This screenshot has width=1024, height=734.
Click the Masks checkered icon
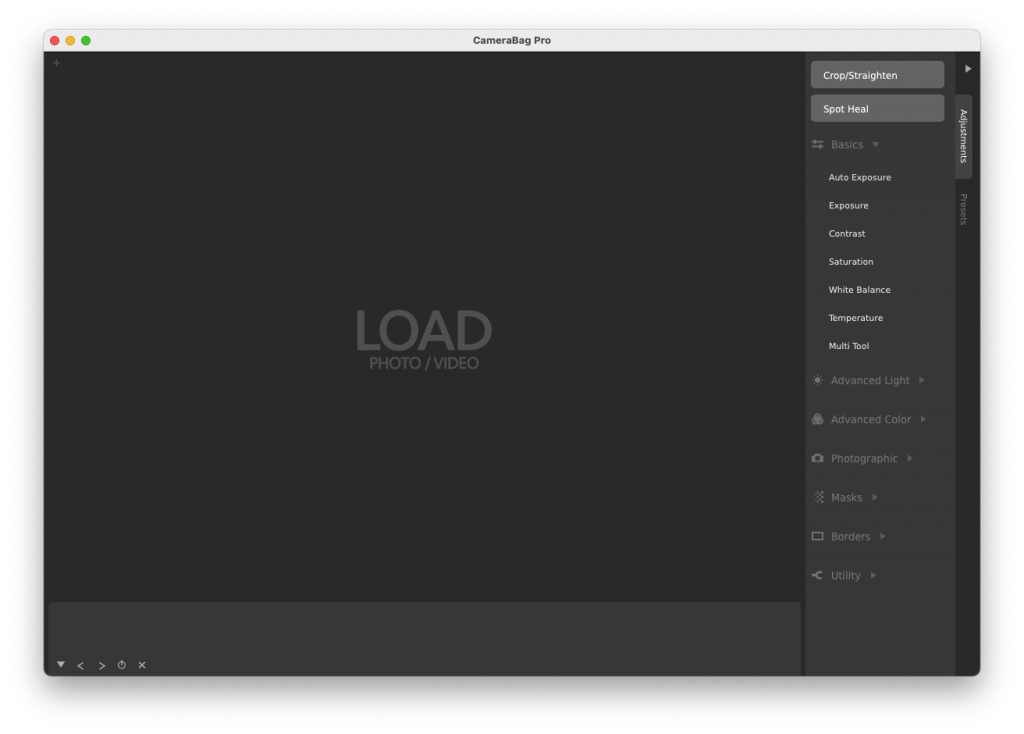(818, 498)
